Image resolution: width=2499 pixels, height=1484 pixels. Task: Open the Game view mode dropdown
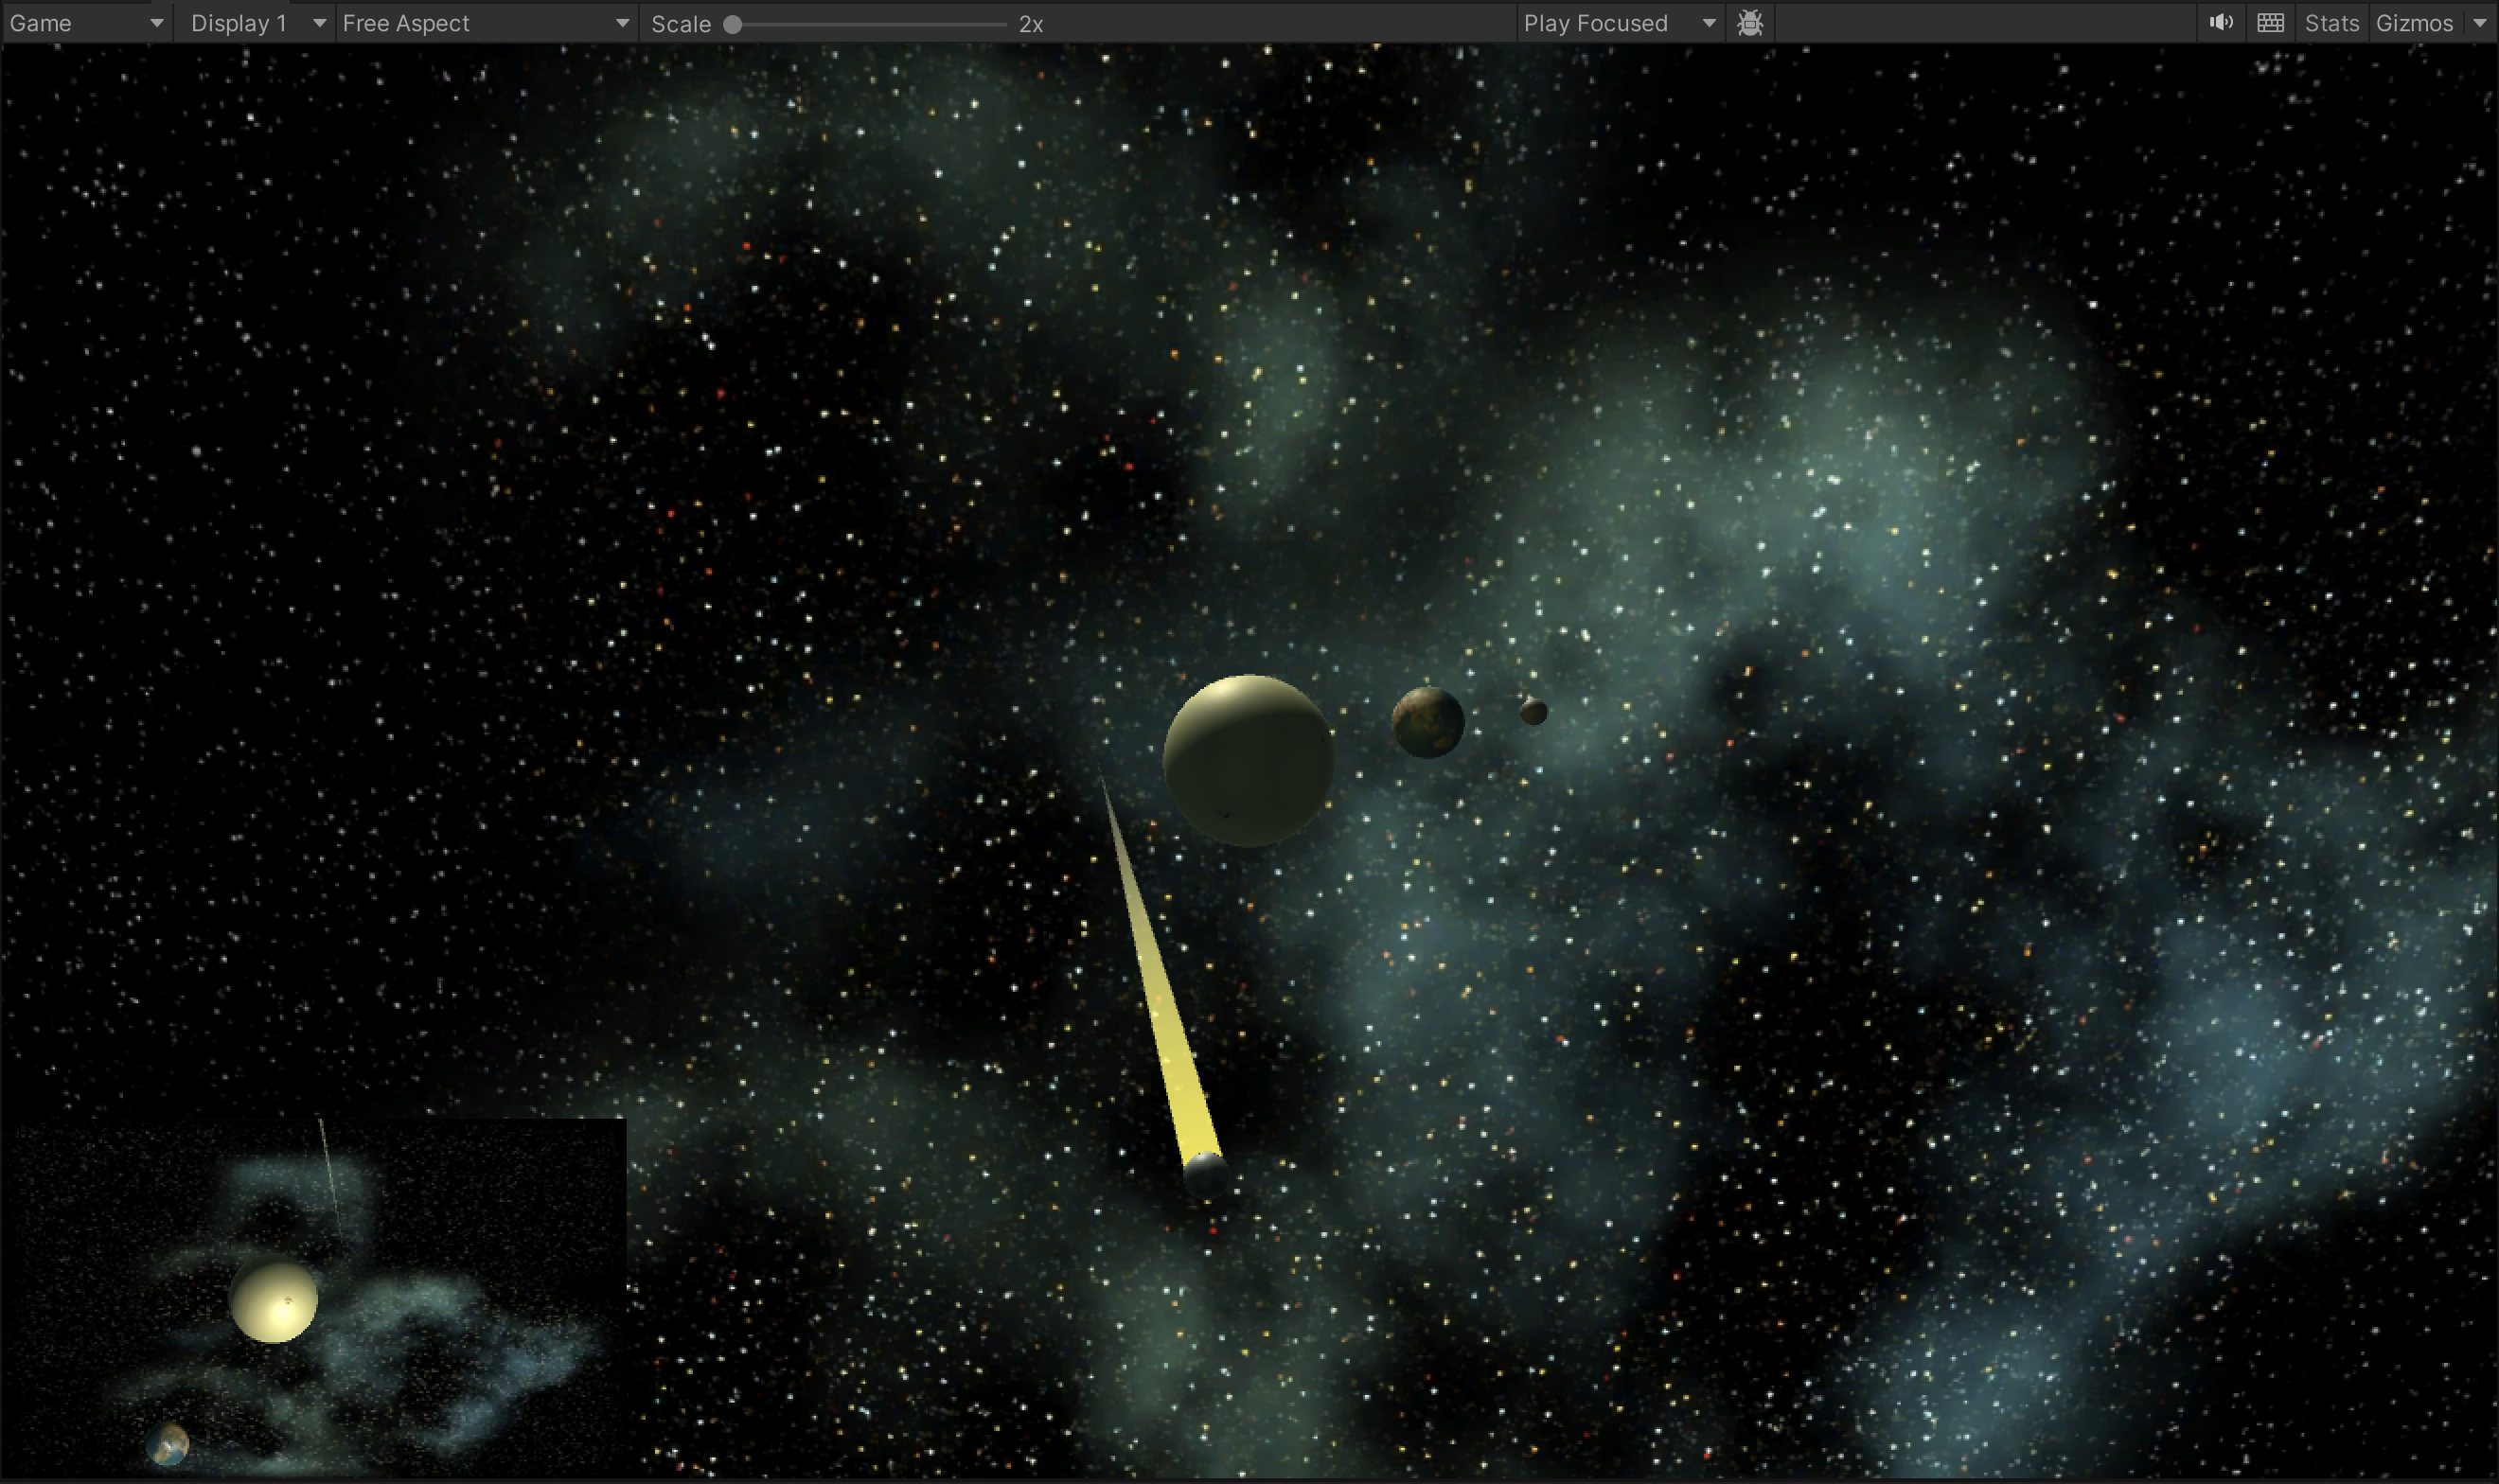pos(86,23)
